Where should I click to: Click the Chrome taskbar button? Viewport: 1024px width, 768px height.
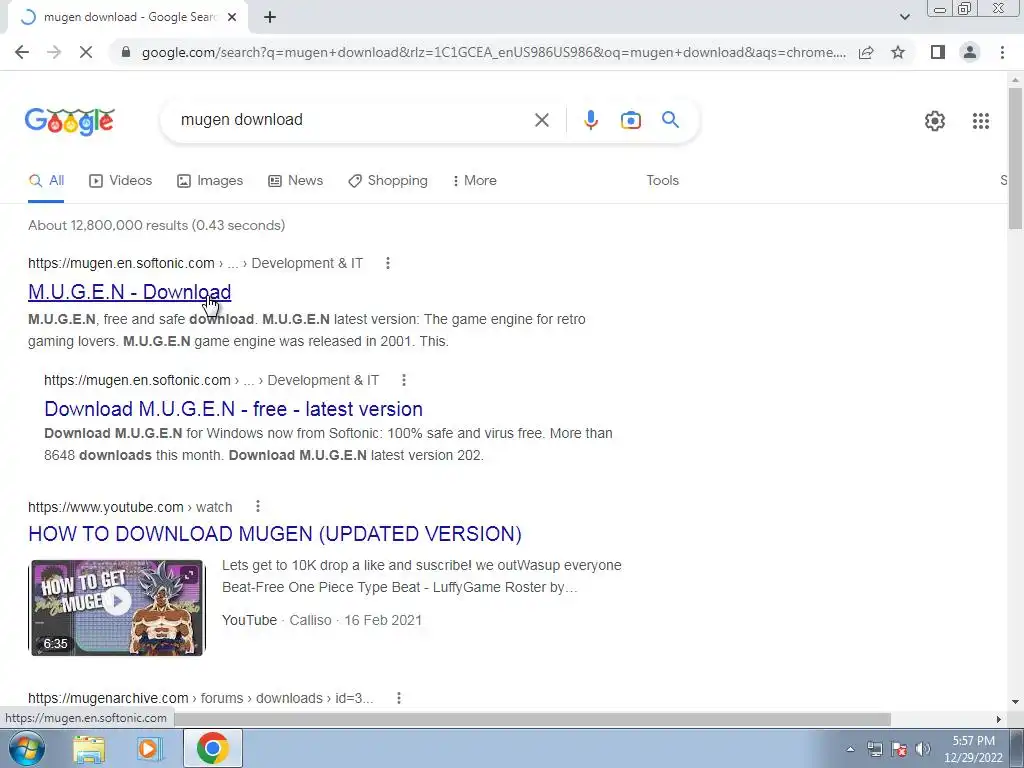tap(213, 748)
